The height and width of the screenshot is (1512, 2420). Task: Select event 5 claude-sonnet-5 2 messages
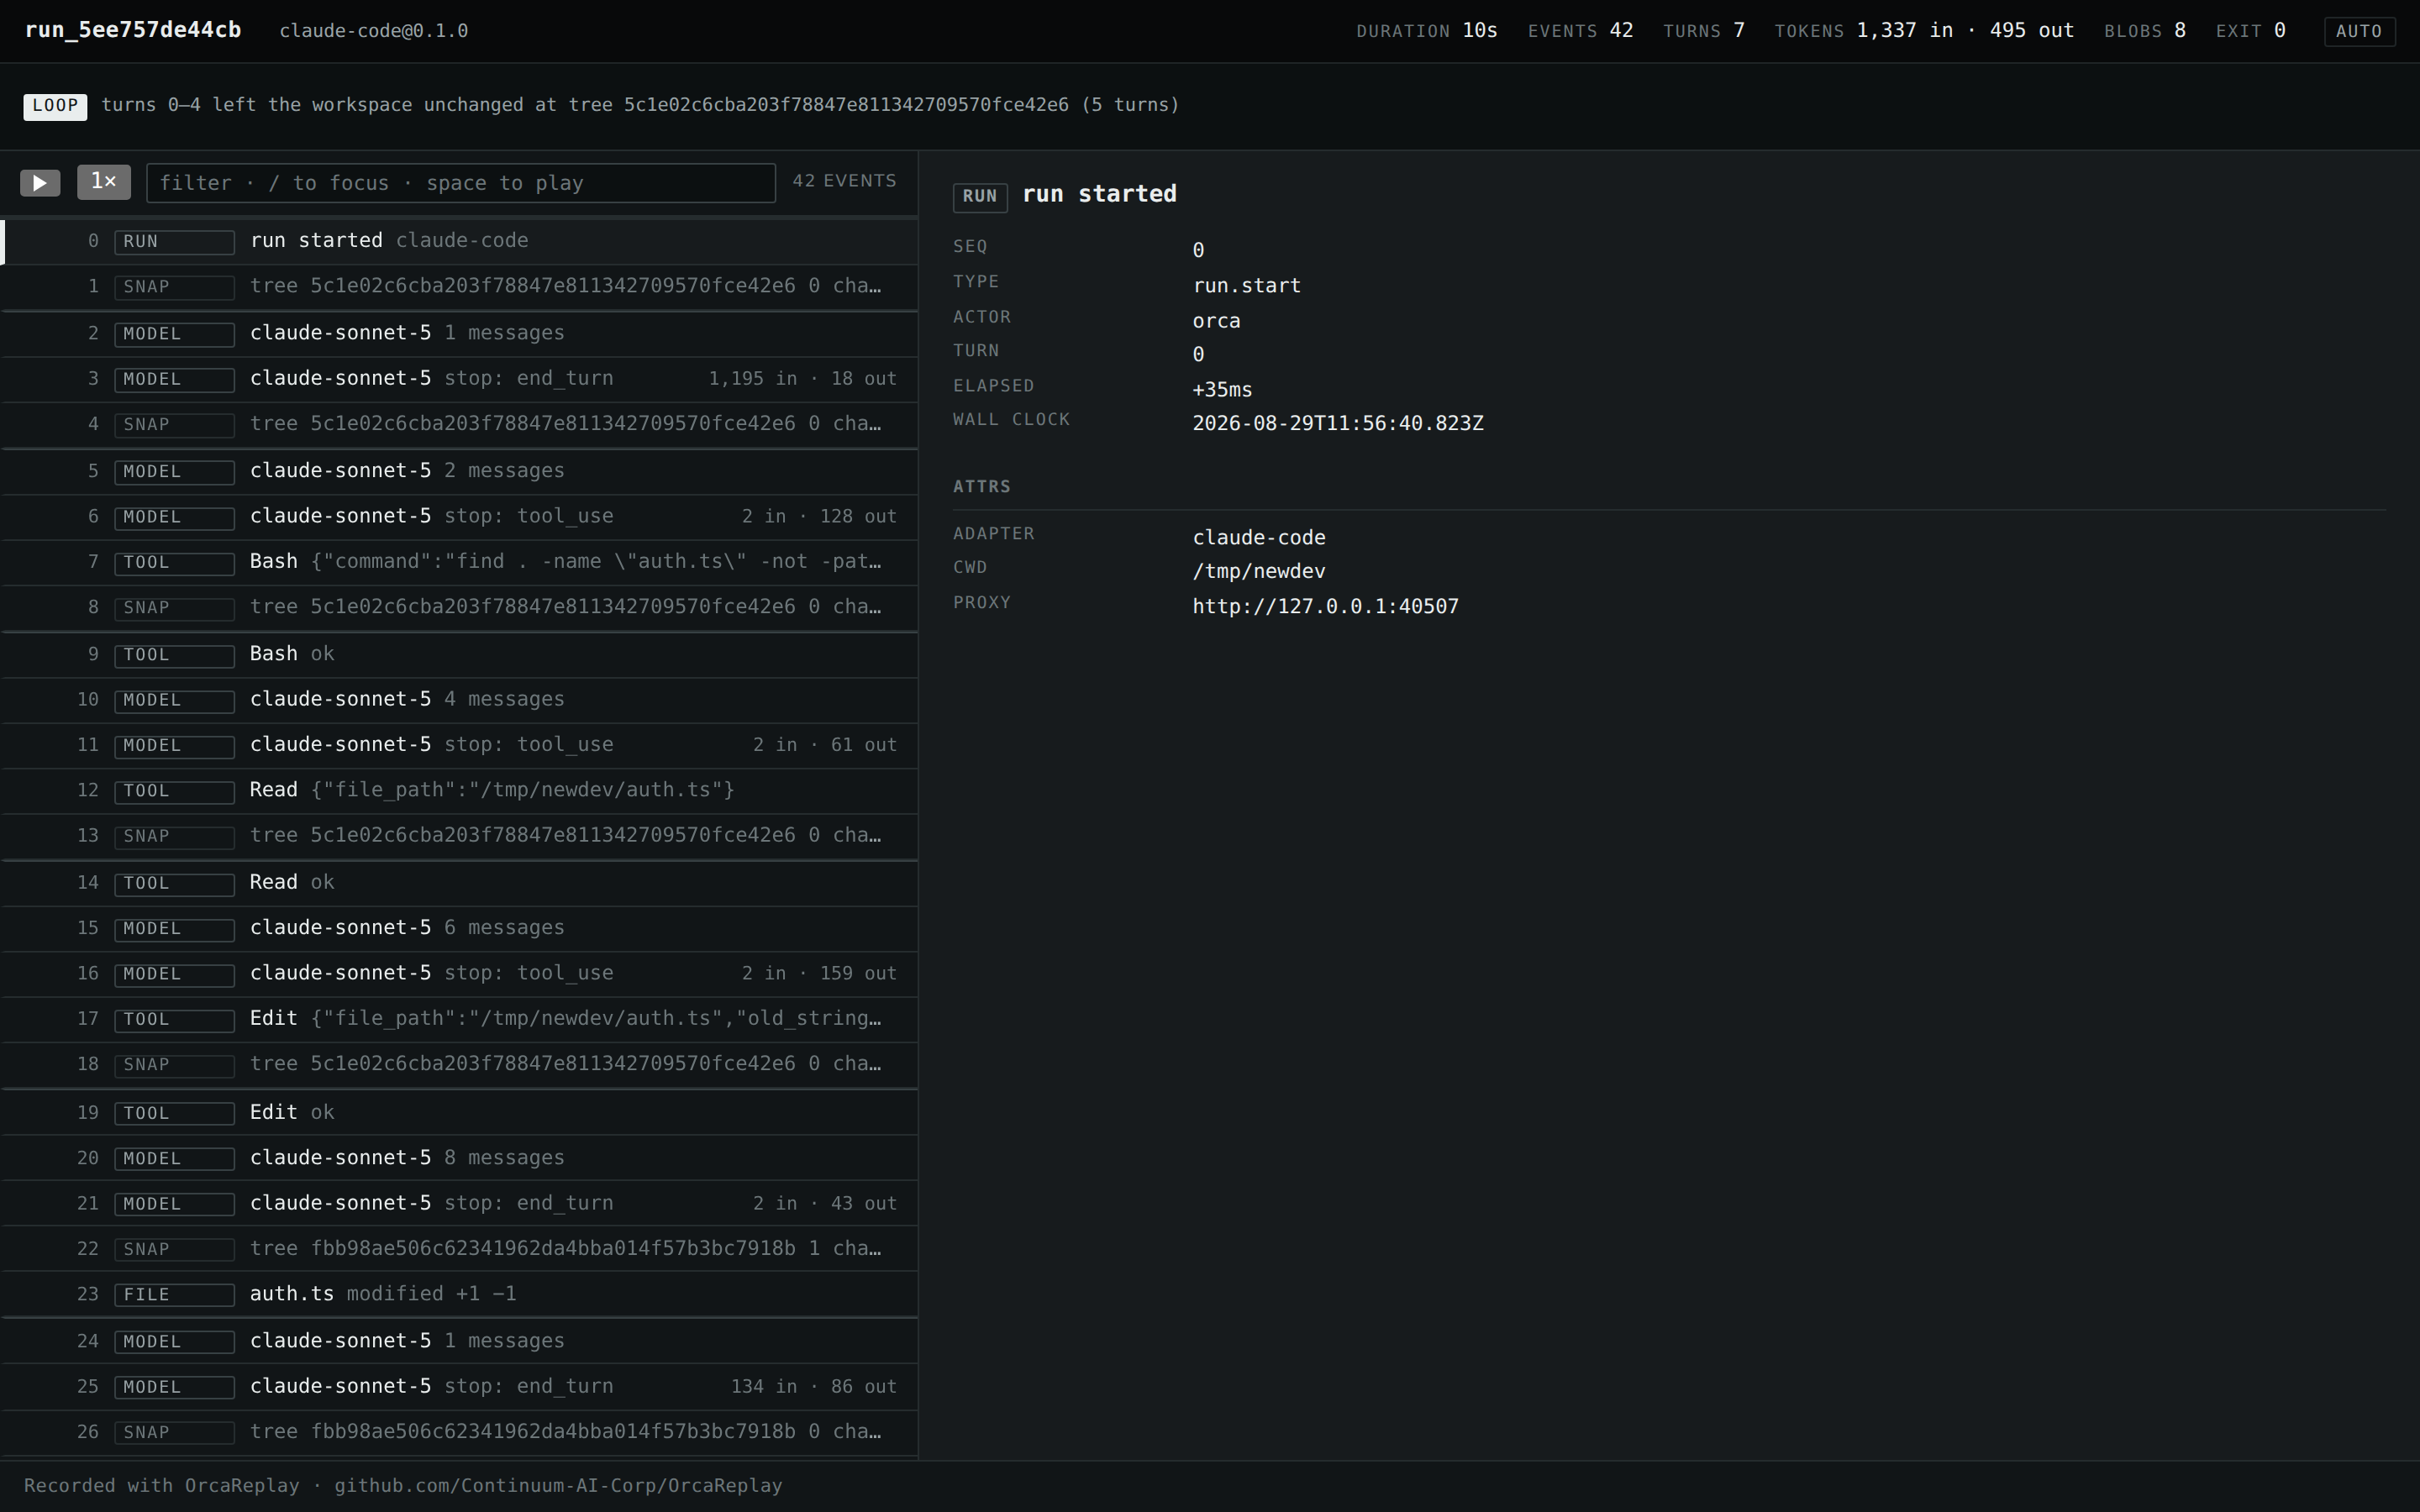pos(459,471)
